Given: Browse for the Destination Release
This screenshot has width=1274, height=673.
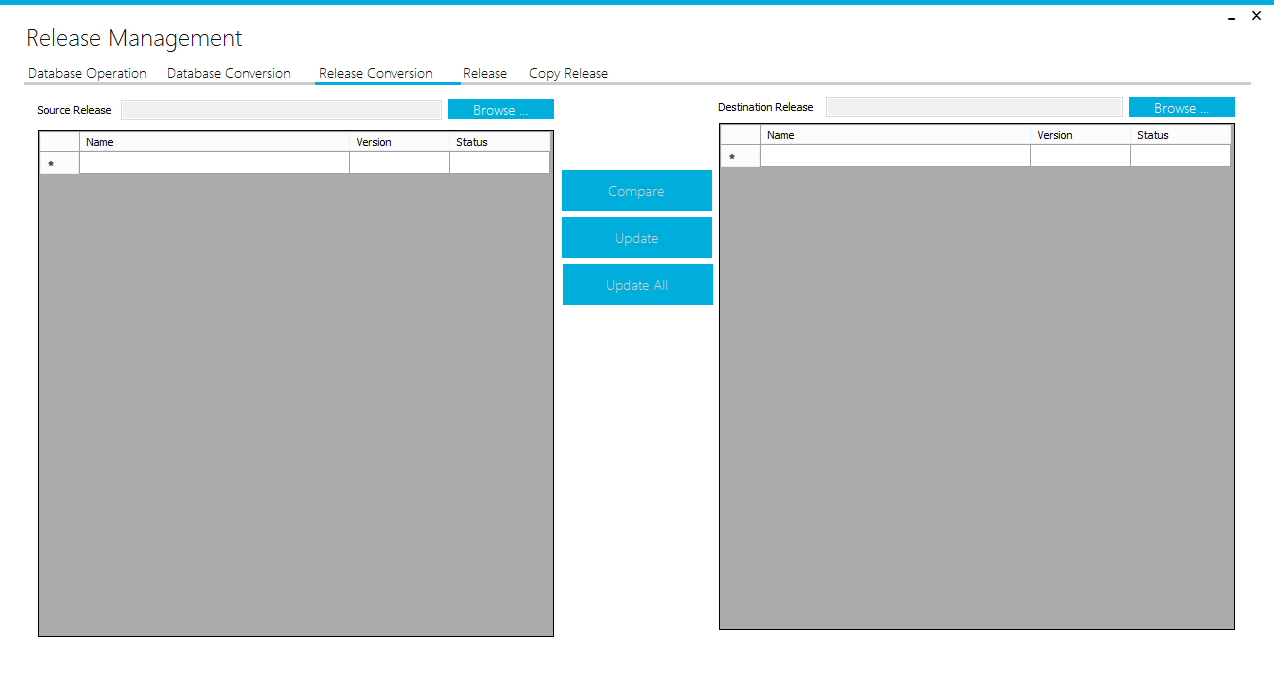Looking at the screenshot, I should pos(1181,108).
